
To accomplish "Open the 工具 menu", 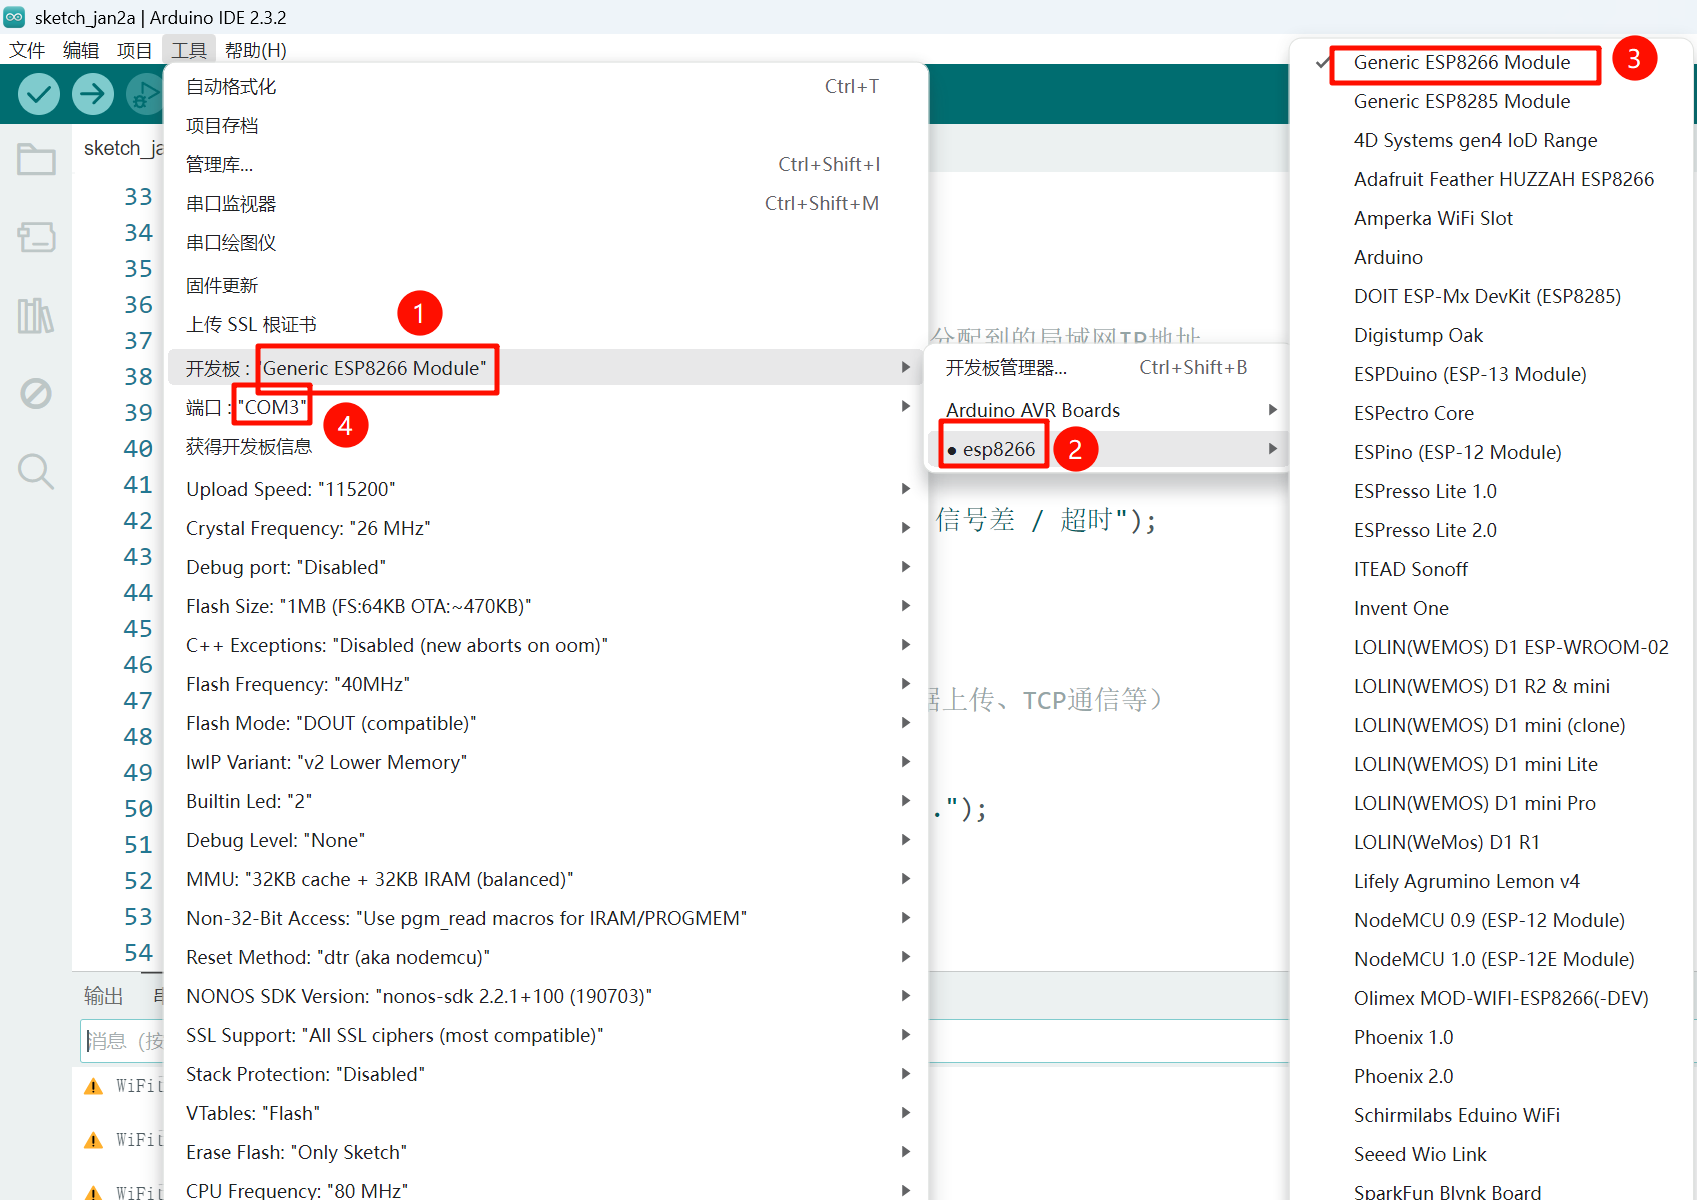I will click(188, 50).
